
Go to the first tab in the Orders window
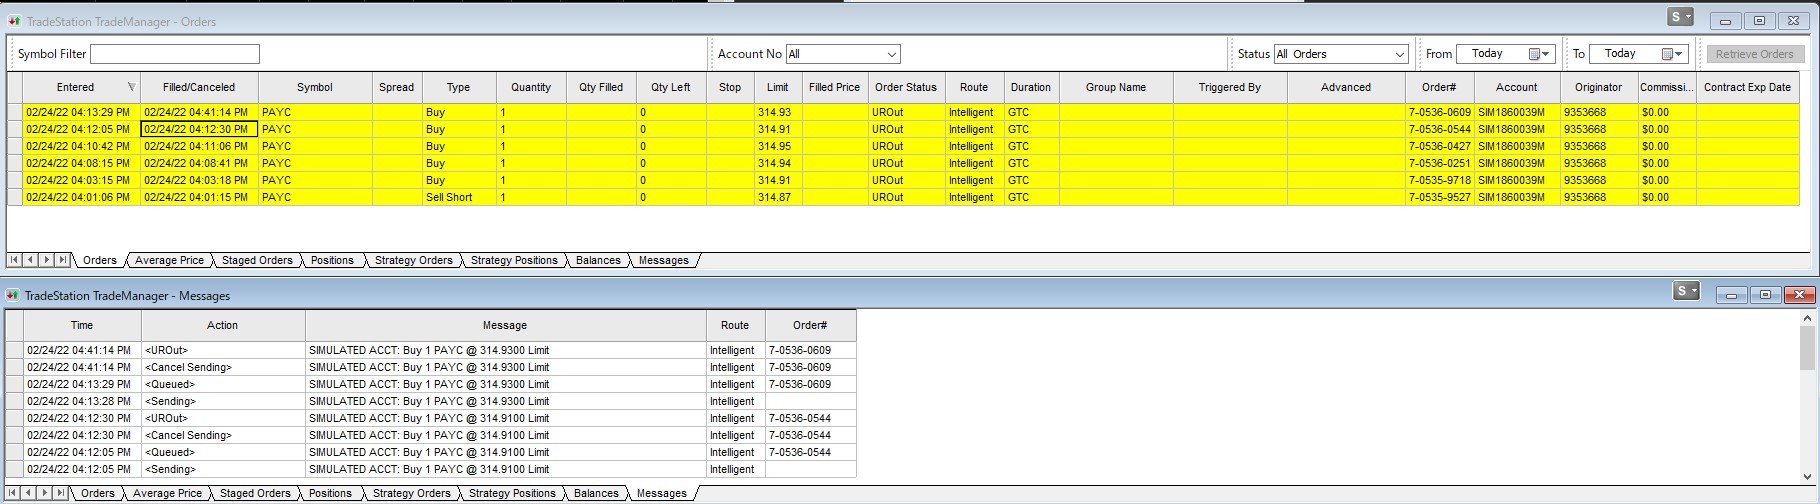point(15,260)
